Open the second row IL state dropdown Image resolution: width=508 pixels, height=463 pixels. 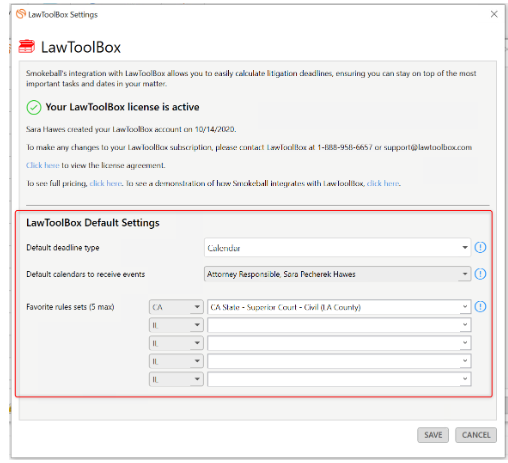point(176,325)
